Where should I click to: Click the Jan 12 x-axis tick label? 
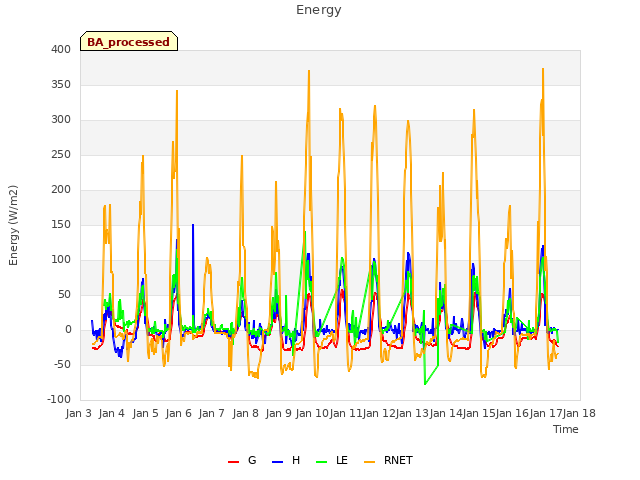379,413
